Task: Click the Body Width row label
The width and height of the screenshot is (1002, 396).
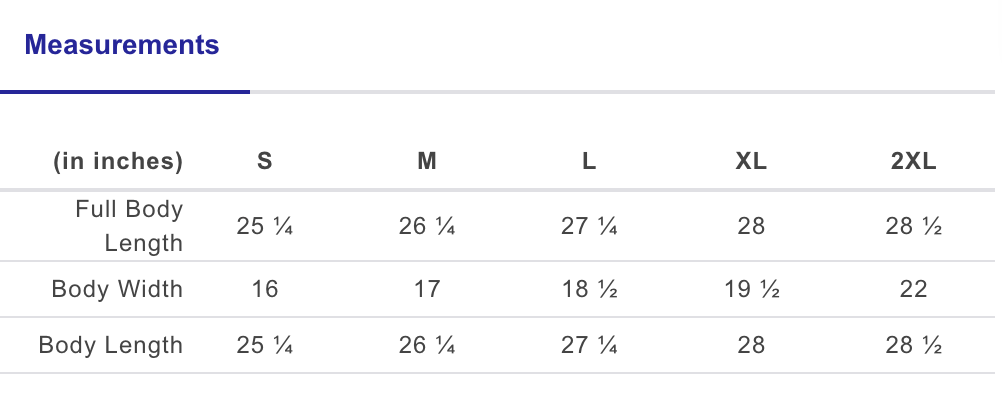Action: coord(118,289)
